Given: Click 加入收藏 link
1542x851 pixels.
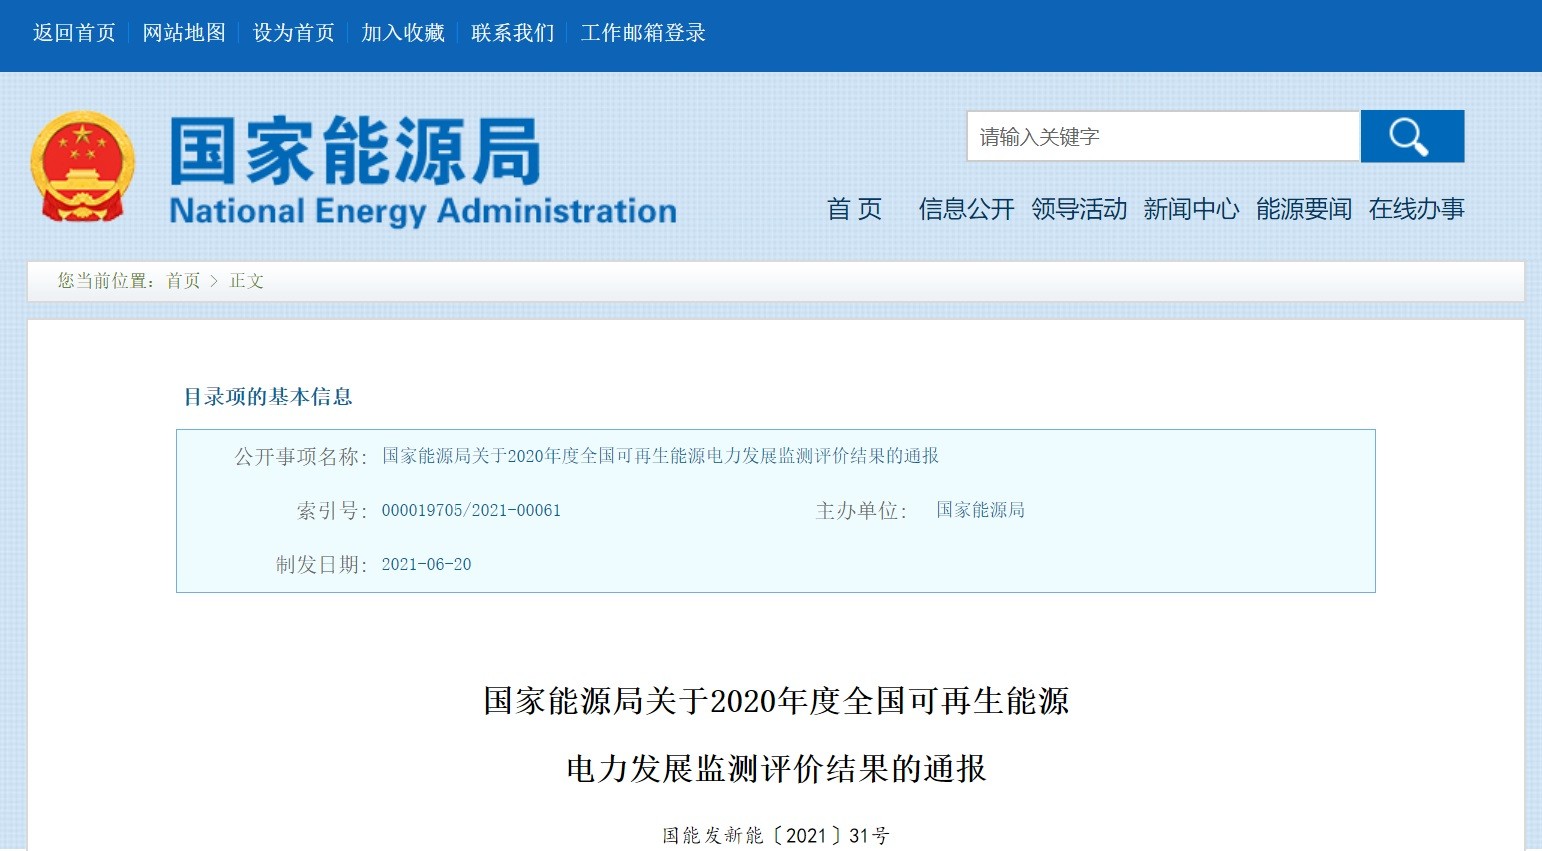Looking at the screenshot, I should pyautogui.click(x=403, y=33).
